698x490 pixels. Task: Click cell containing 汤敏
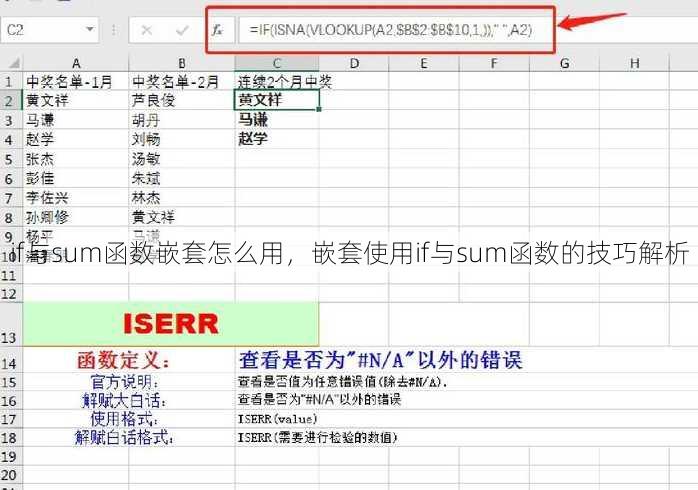coord(182,159)
